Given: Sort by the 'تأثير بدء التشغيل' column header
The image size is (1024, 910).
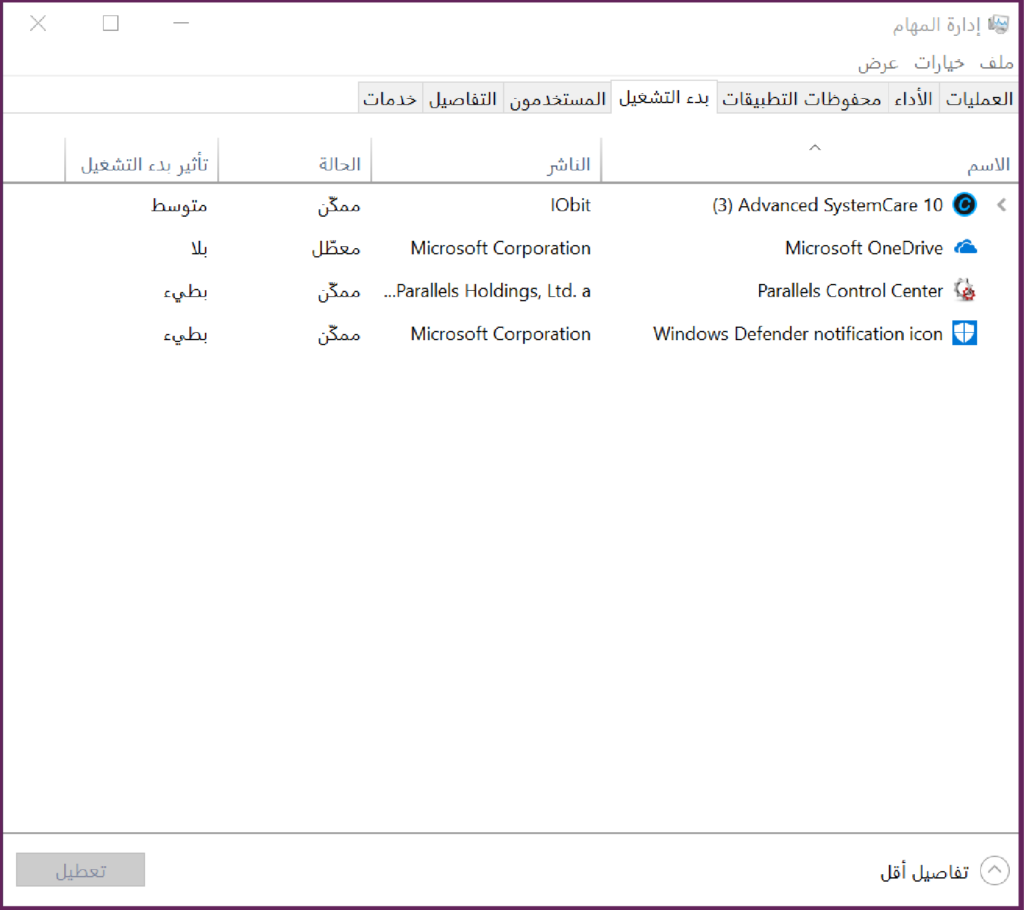Looking at the screenshot, I should click(x=142, y=161).
